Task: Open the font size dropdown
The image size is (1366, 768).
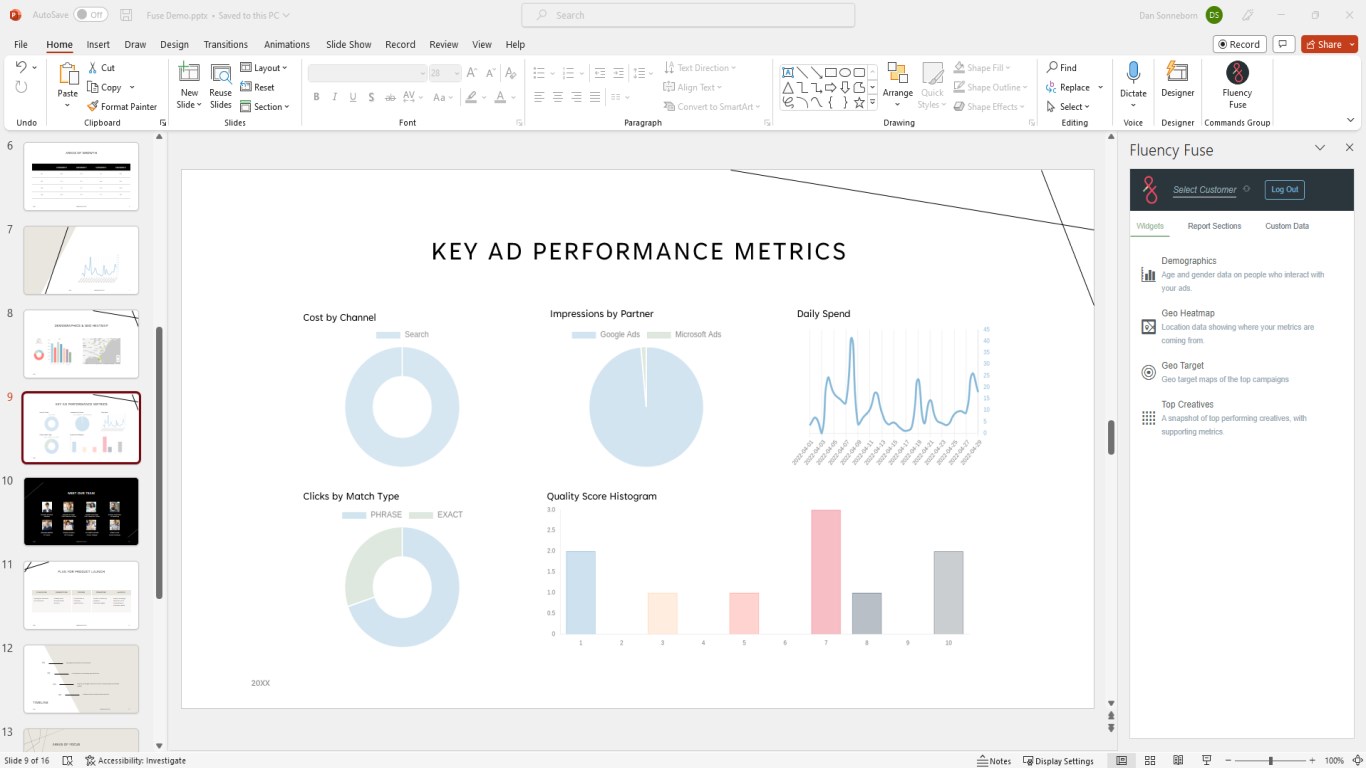Action: [456, 73]
